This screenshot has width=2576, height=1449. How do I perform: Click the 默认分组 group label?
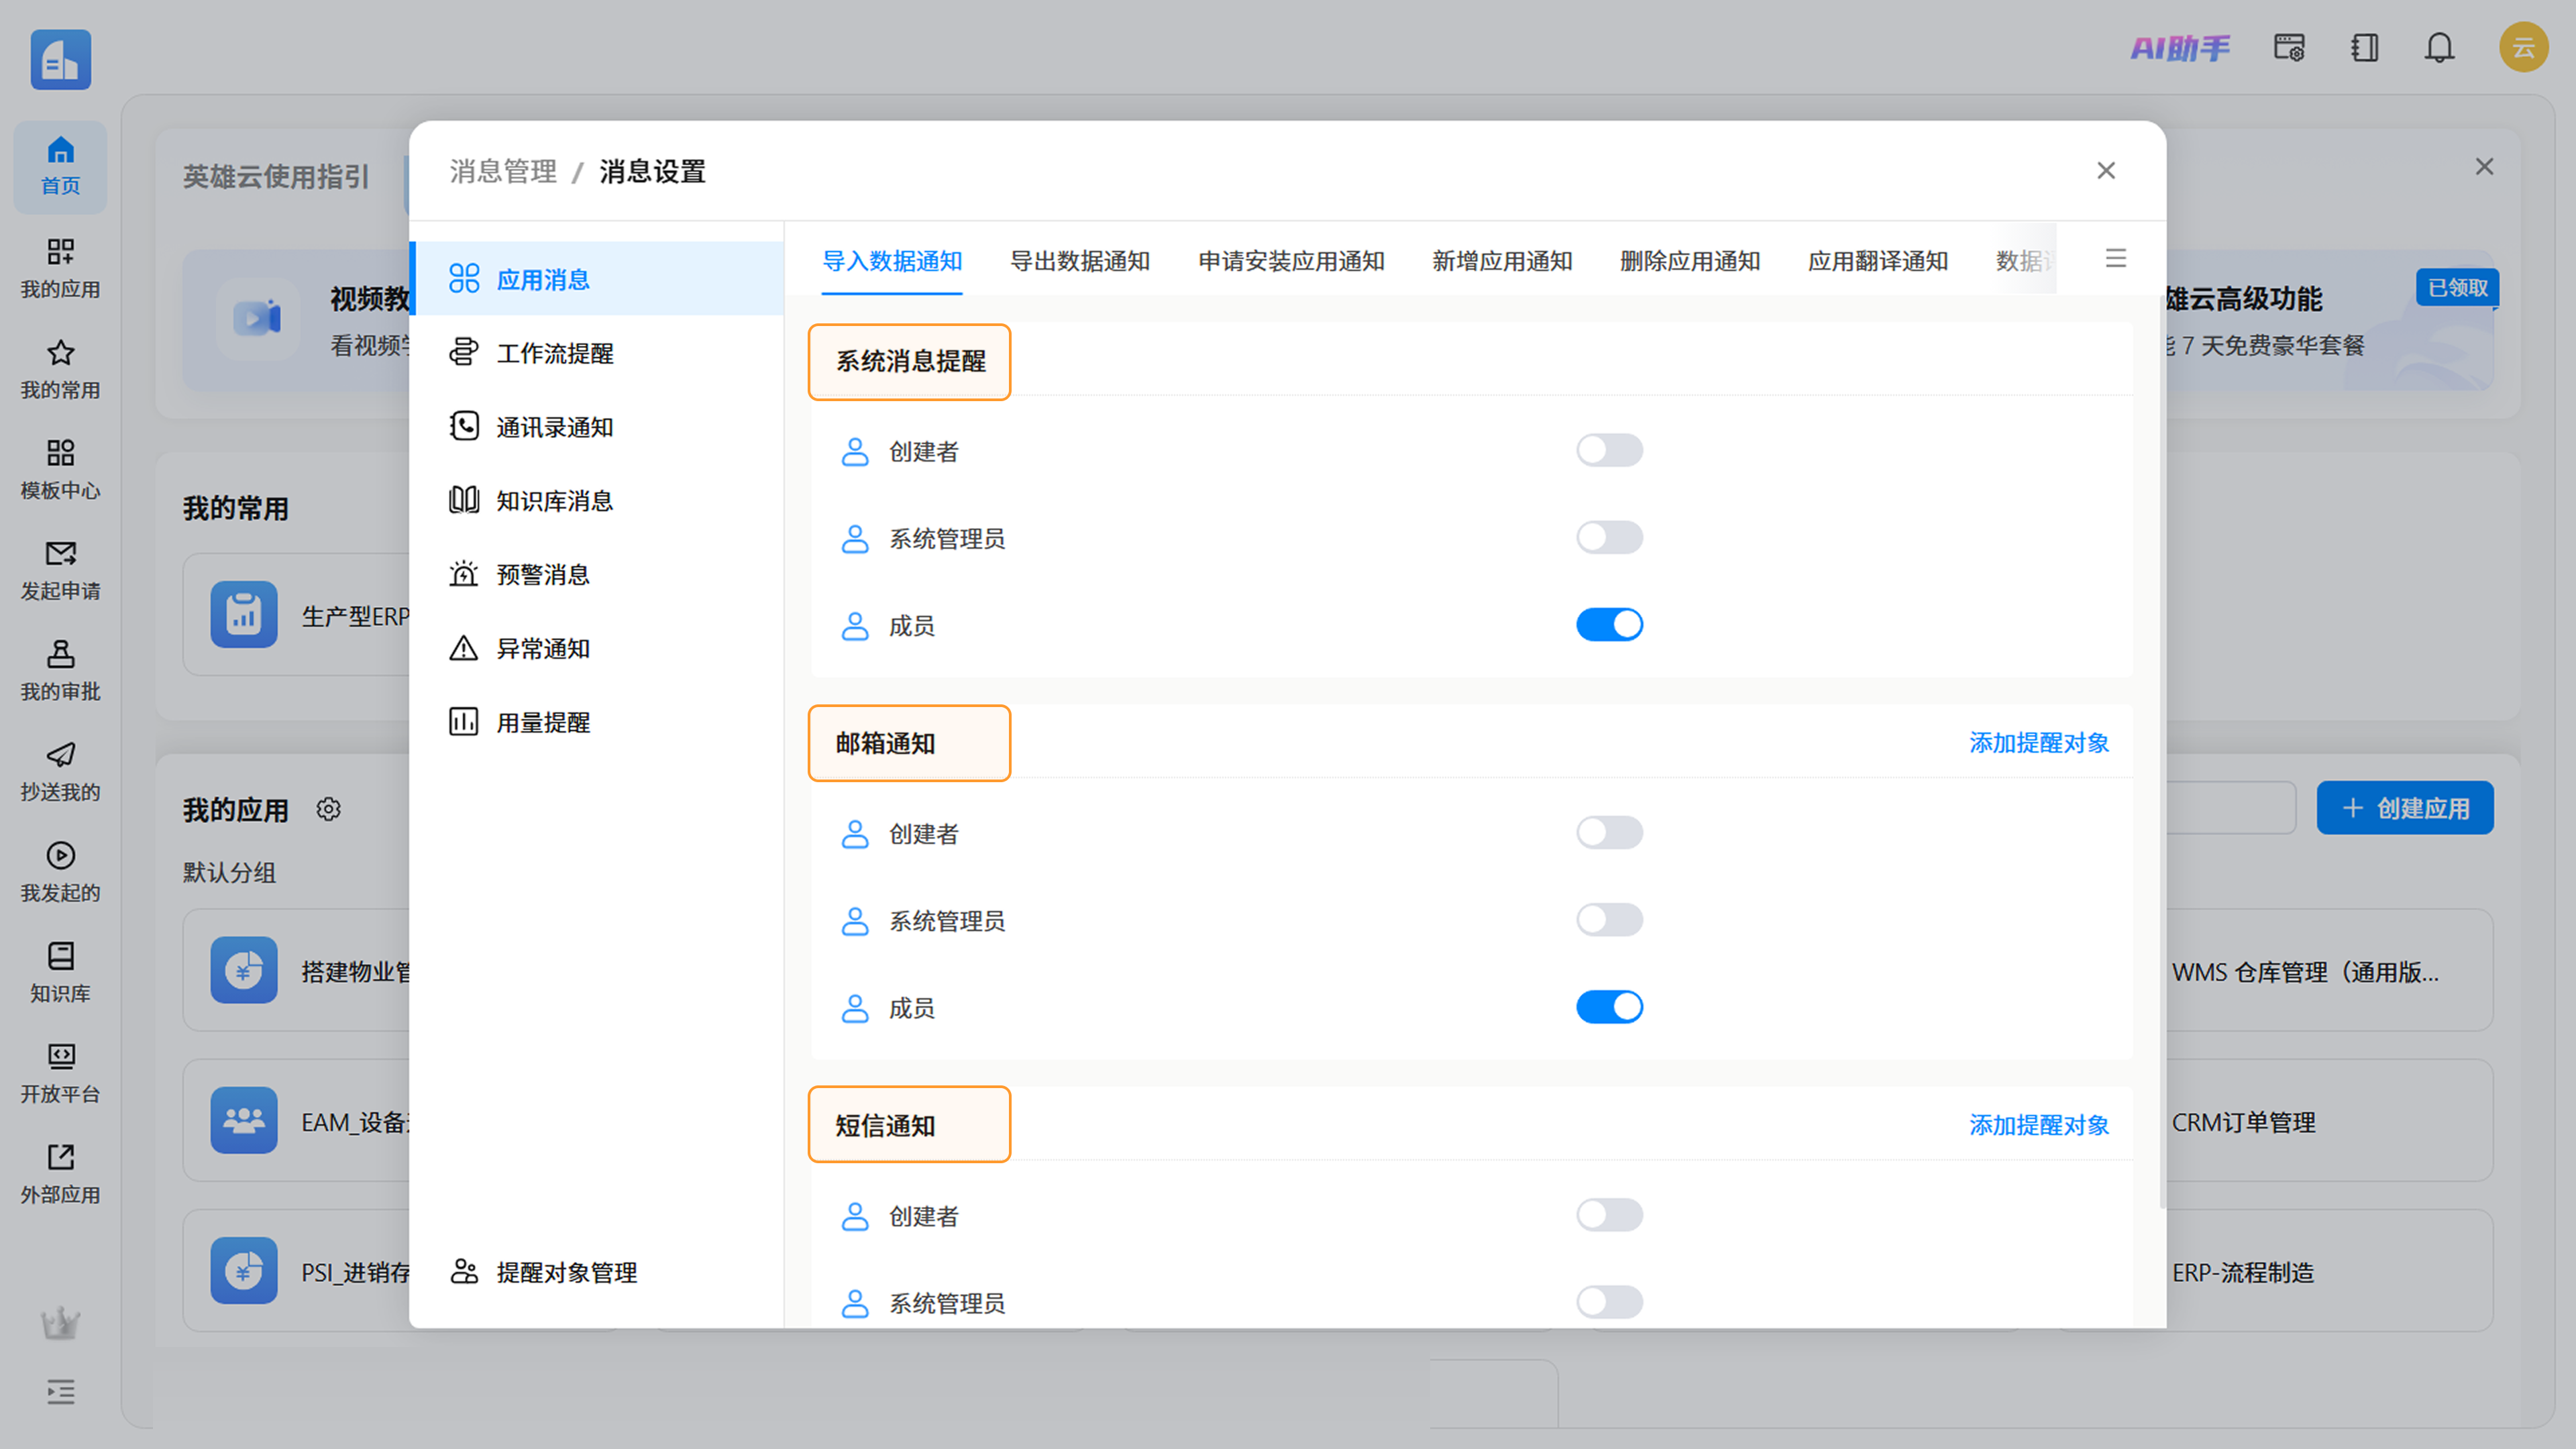click(x=229, y=872)
